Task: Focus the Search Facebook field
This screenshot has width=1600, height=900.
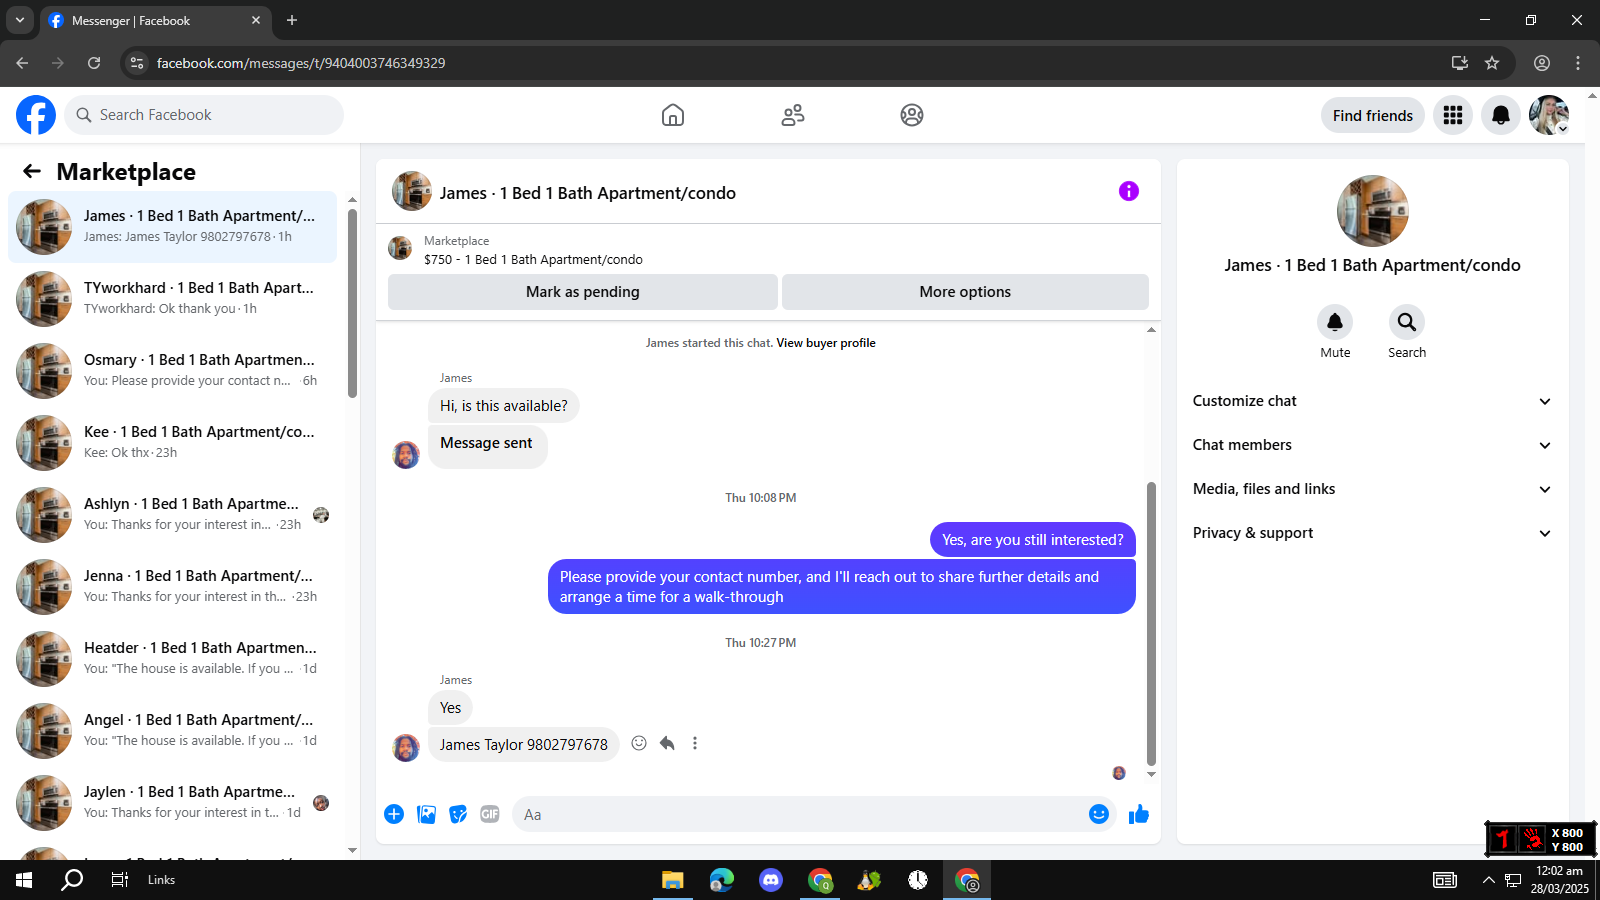Action: point(204,115)
